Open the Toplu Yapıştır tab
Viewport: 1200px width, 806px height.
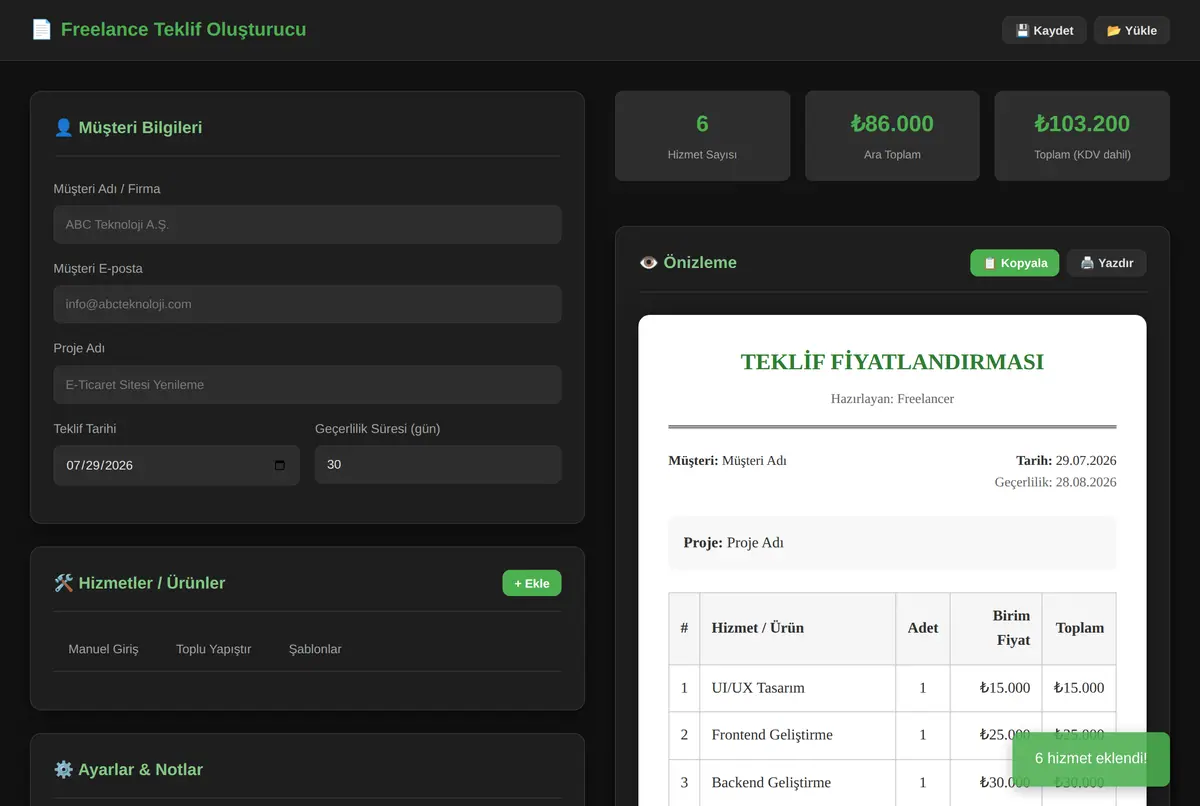213,649
